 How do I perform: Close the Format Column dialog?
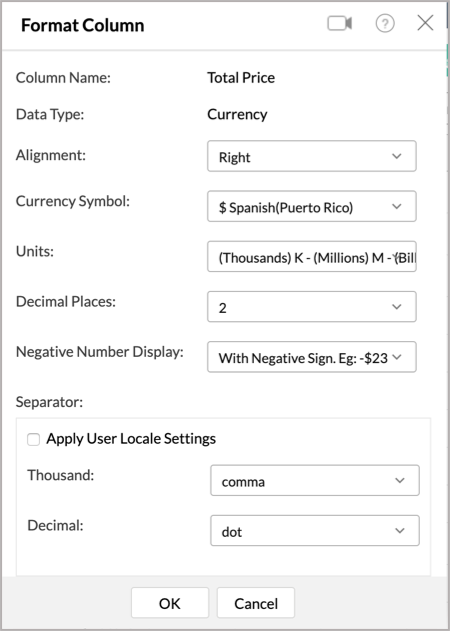pyautogui.click(x=425, y=23)
